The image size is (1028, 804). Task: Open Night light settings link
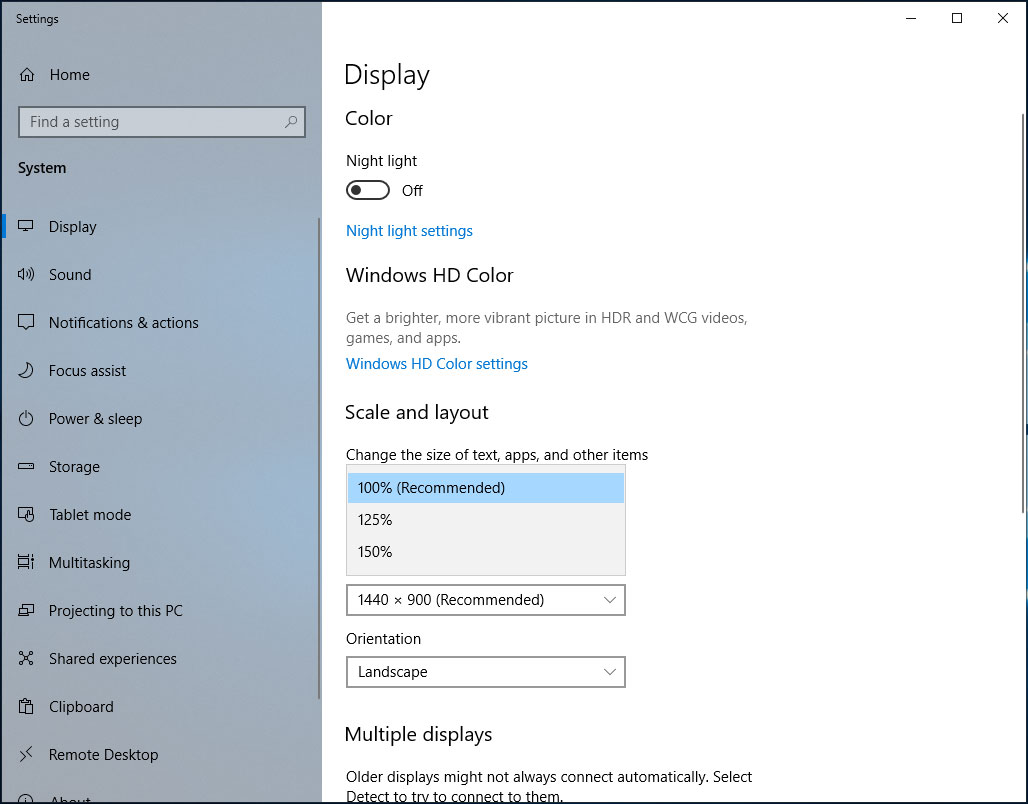(409, 231)
